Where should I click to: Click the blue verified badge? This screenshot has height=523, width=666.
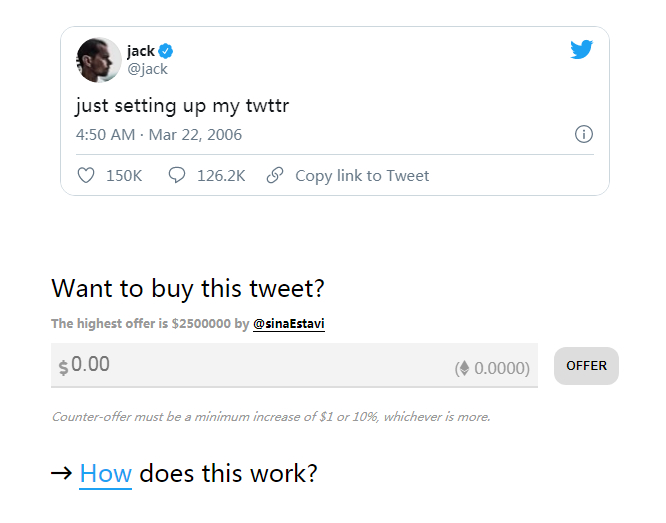167,51
